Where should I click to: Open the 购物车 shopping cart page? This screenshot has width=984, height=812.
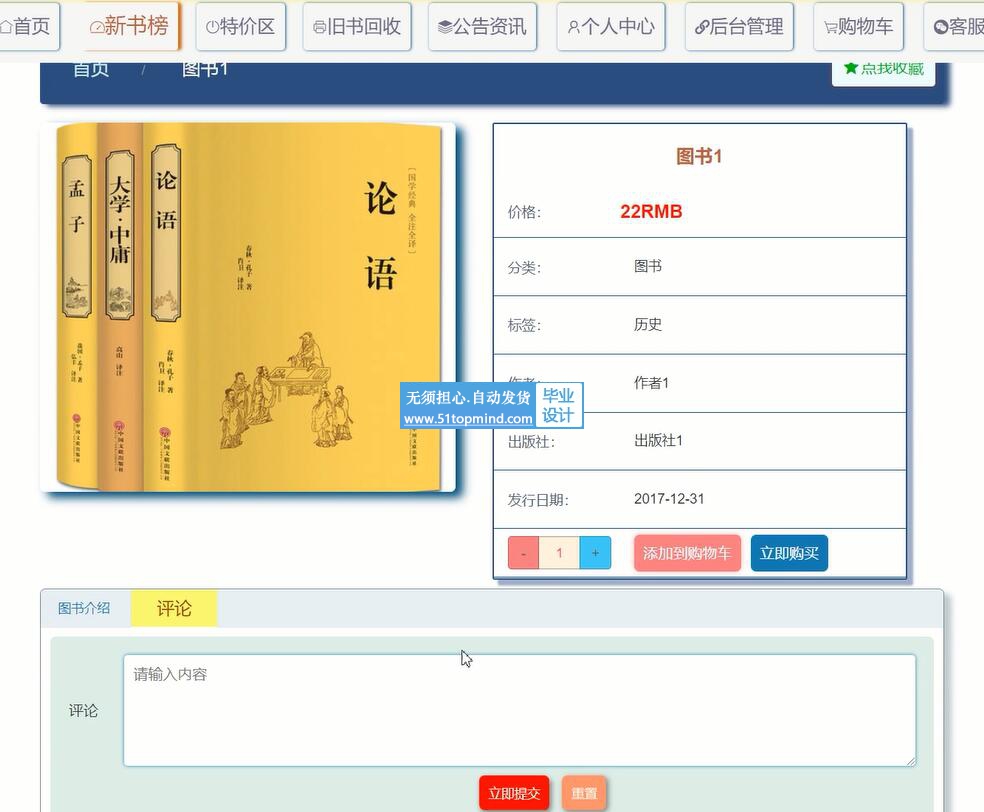[858, 26]
